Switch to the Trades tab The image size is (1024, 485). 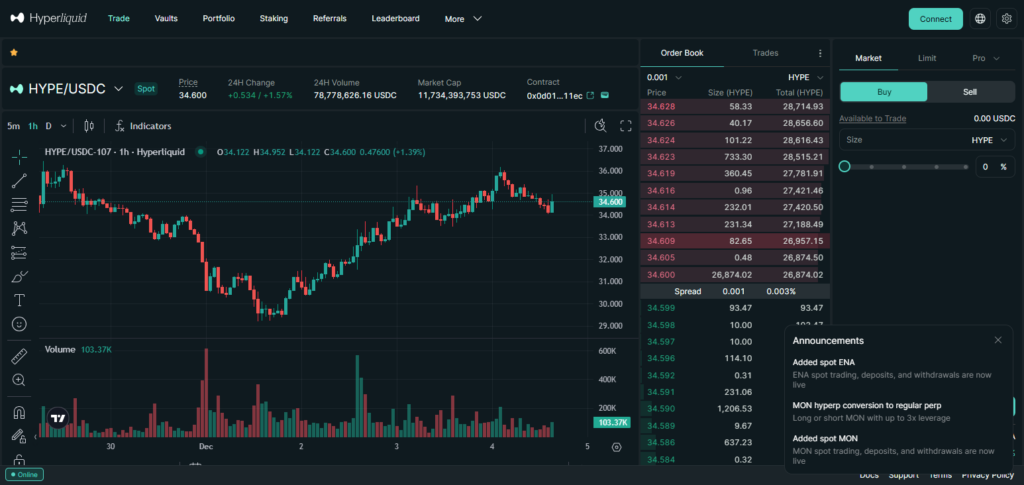[x=765, y=53]
